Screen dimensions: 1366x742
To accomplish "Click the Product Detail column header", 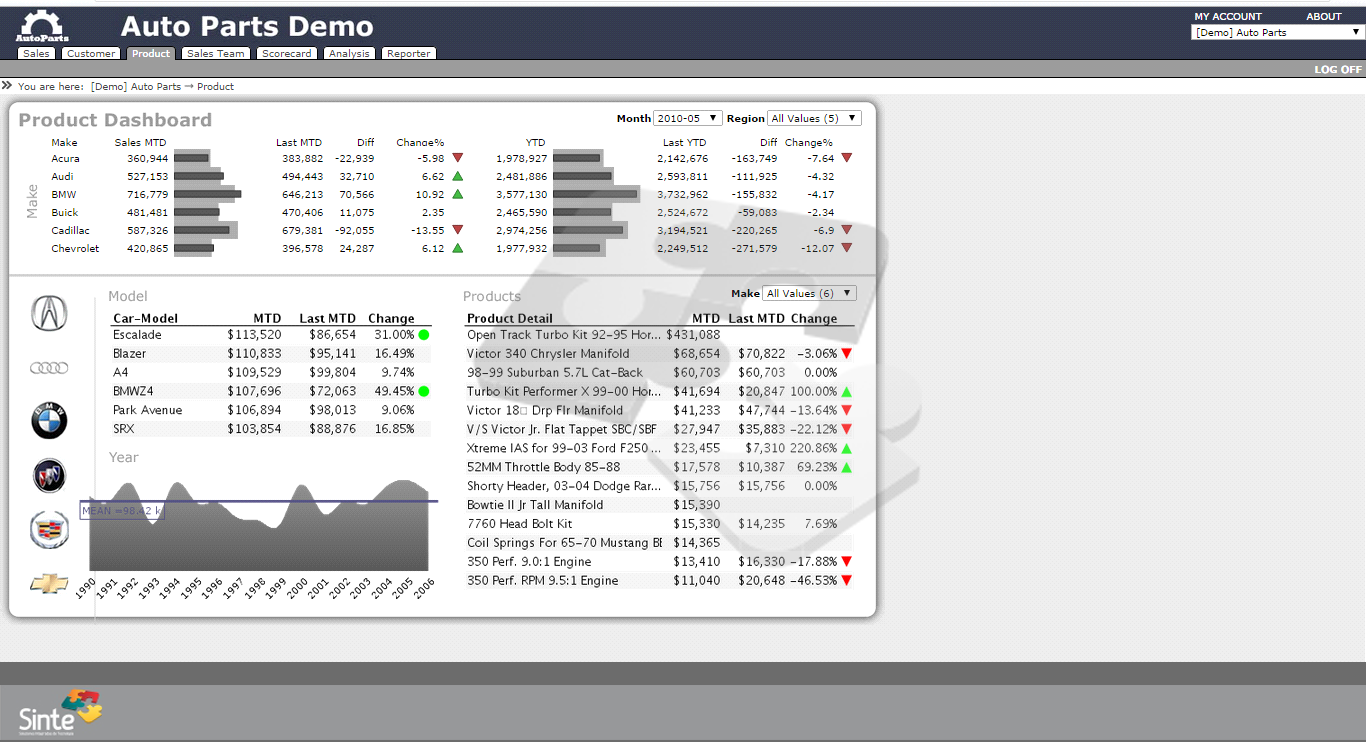I will (x=509, y=319).
